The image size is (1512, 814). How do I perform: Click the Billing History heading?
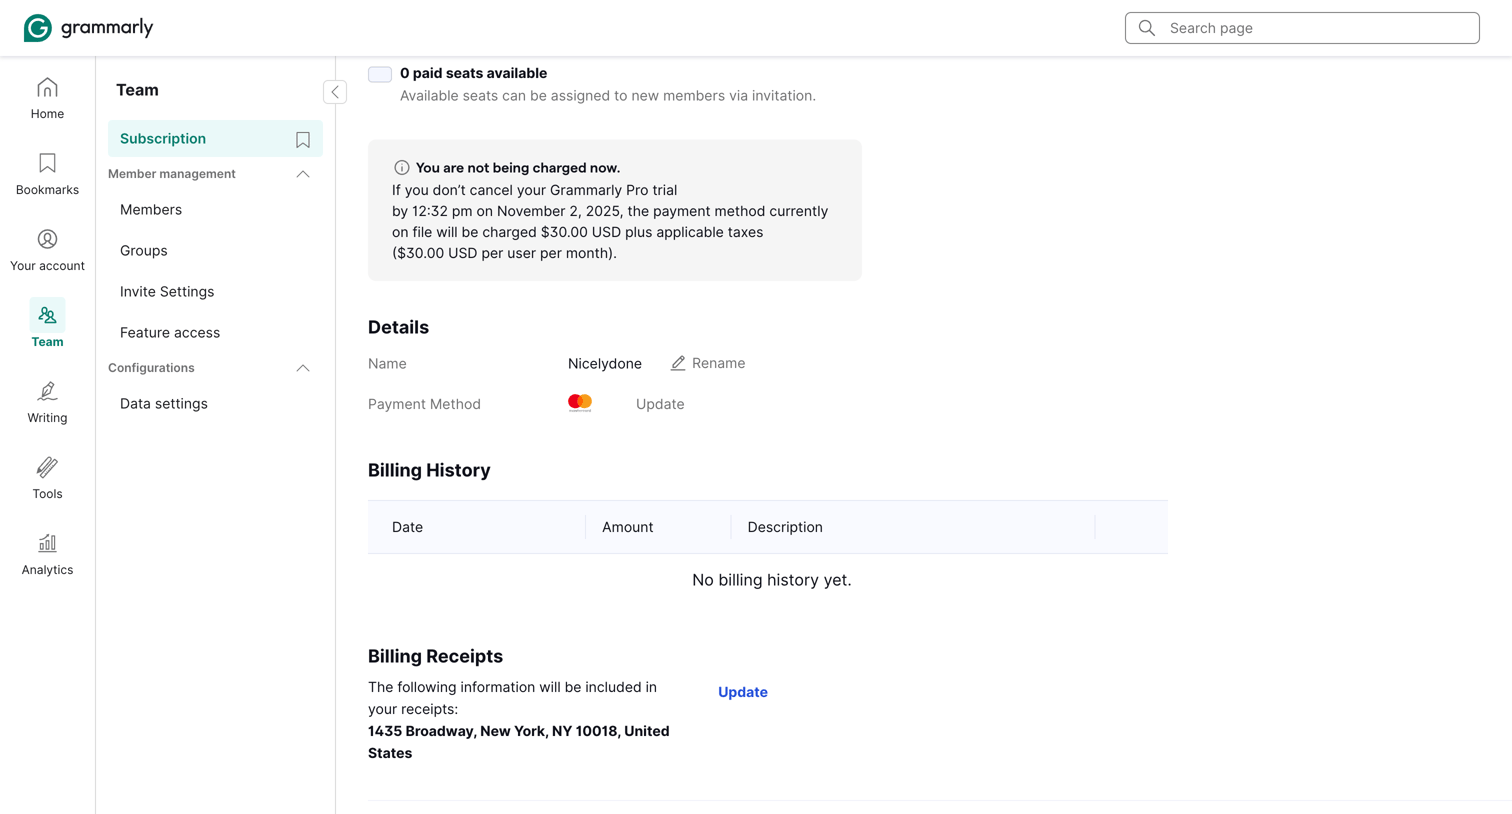(429, 470)
